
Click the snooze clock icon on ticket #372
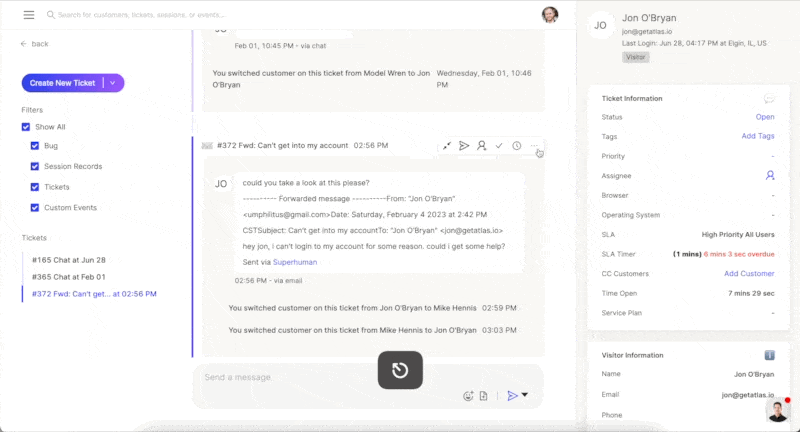[516, 146]
